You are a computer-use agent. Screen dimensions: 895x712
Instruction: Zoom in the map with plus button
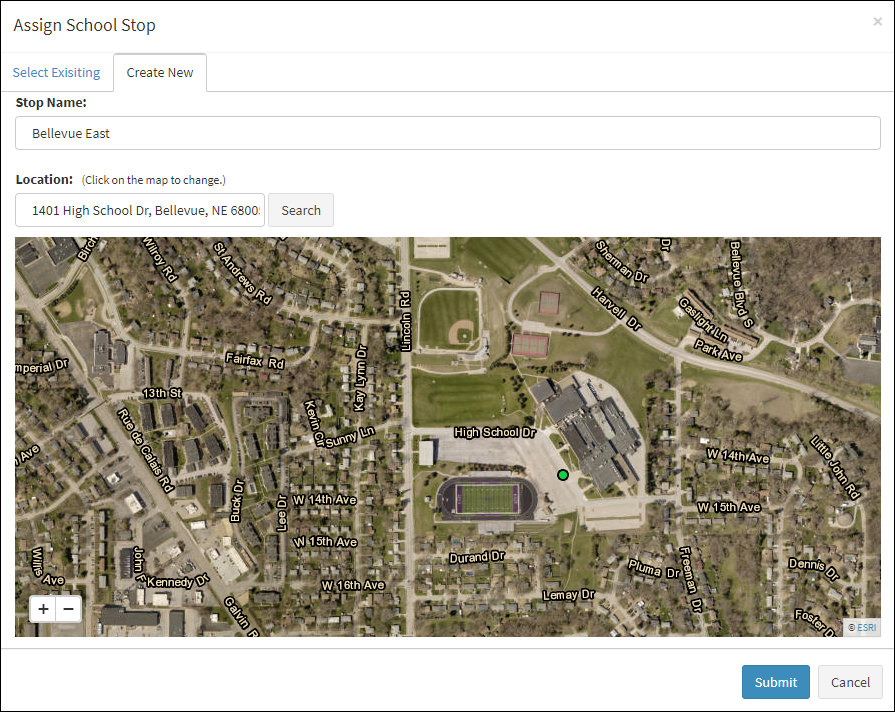click(x=43, y=609)
